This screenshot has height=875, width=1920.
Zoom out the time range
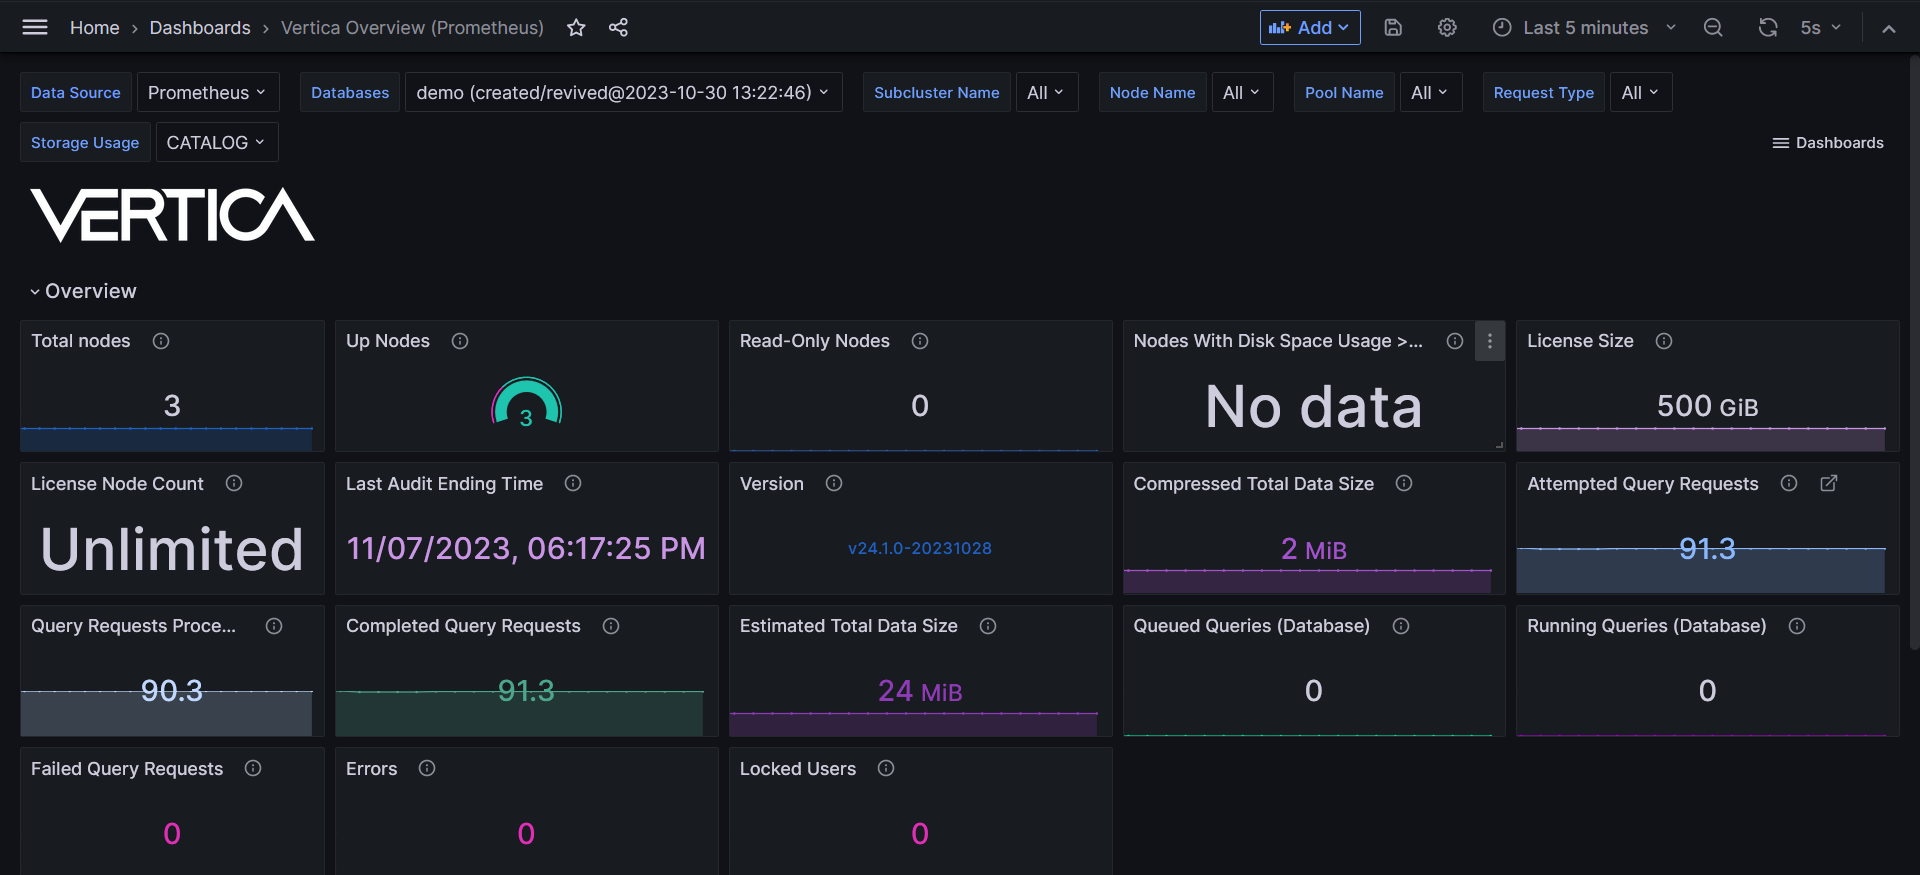tap(1713, 27)
